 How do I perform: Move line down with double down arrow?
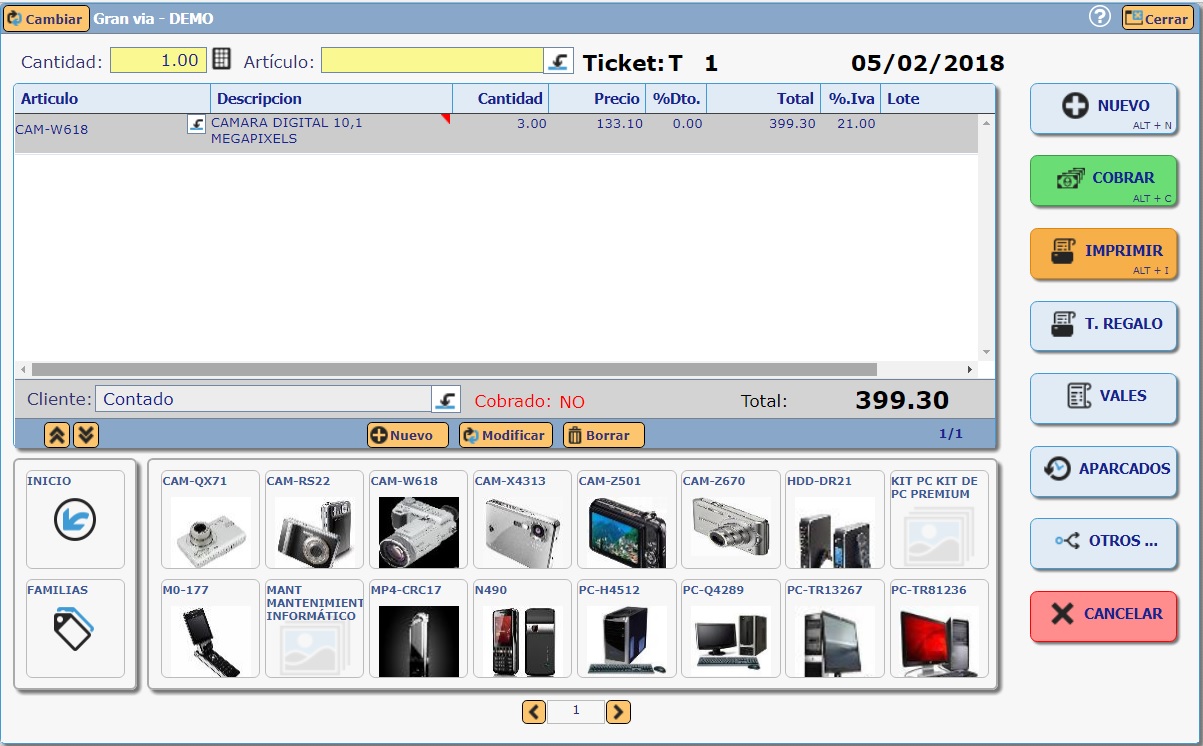tap(87, 435)
